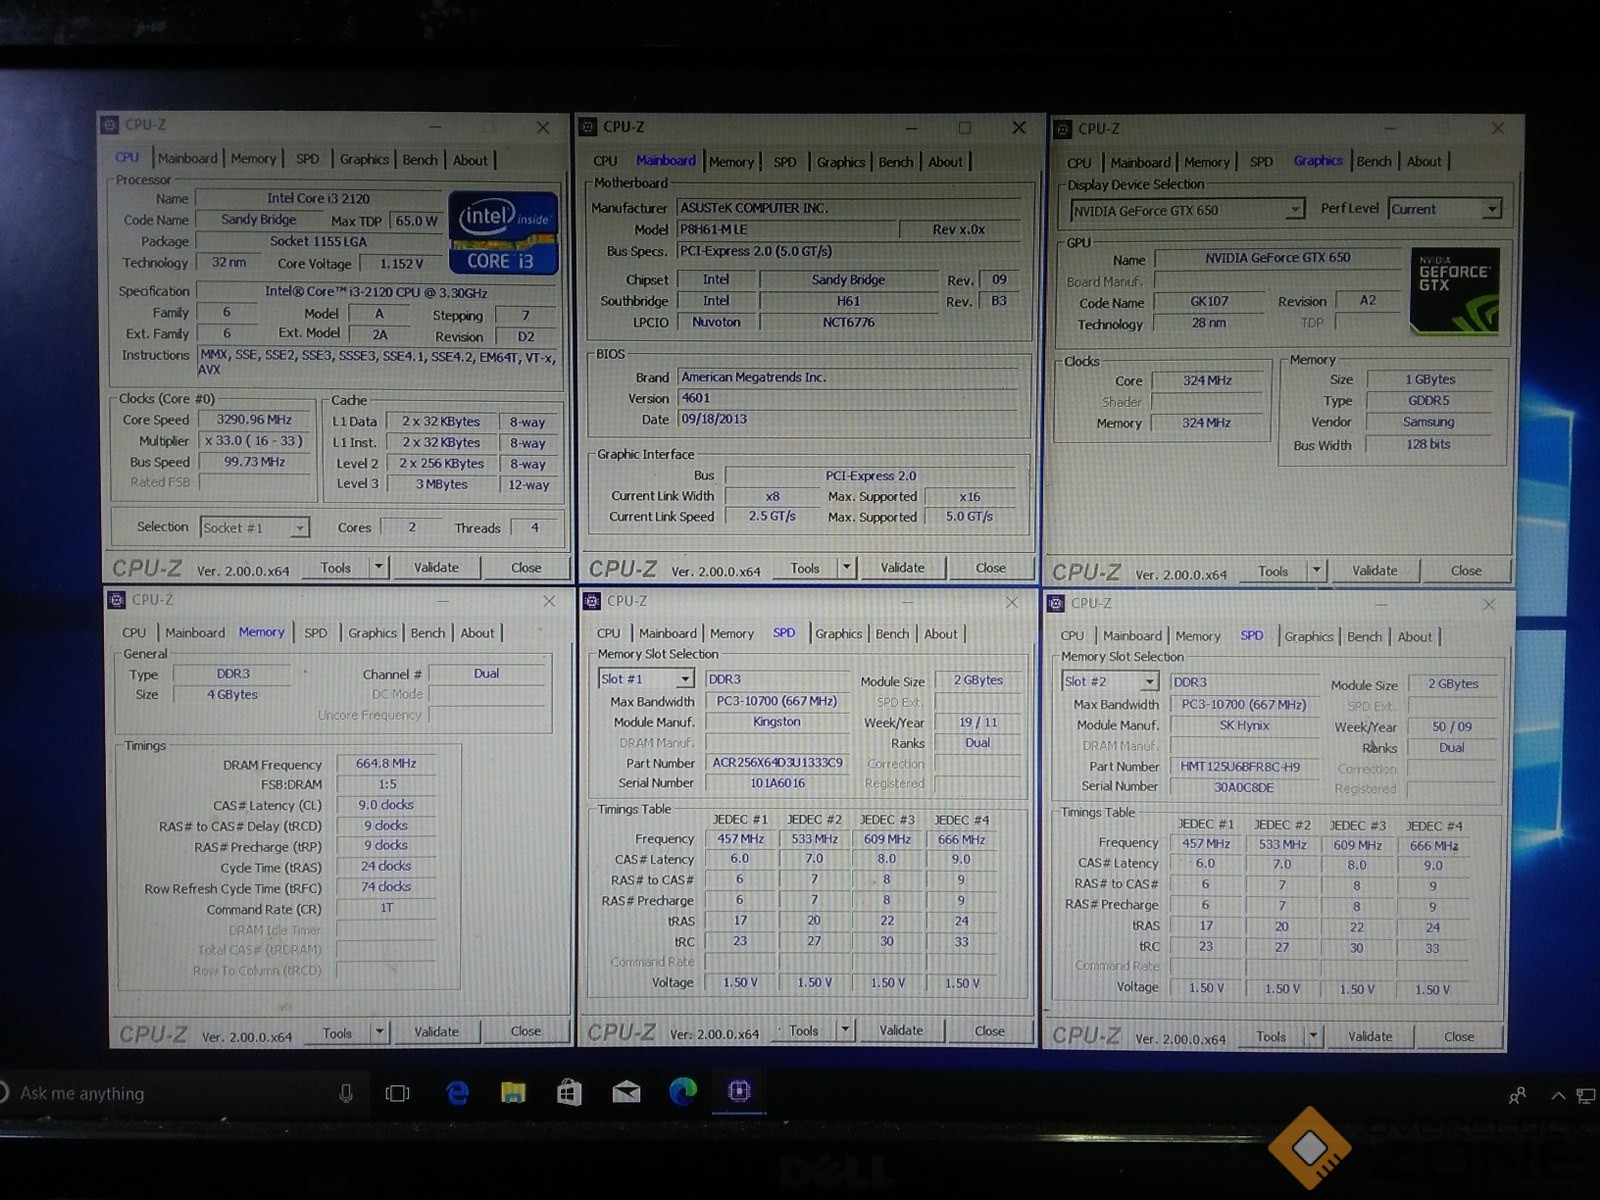Open Graphics tab in Slot #1 window
1600x1200 pixels.
tap(838, 633)
